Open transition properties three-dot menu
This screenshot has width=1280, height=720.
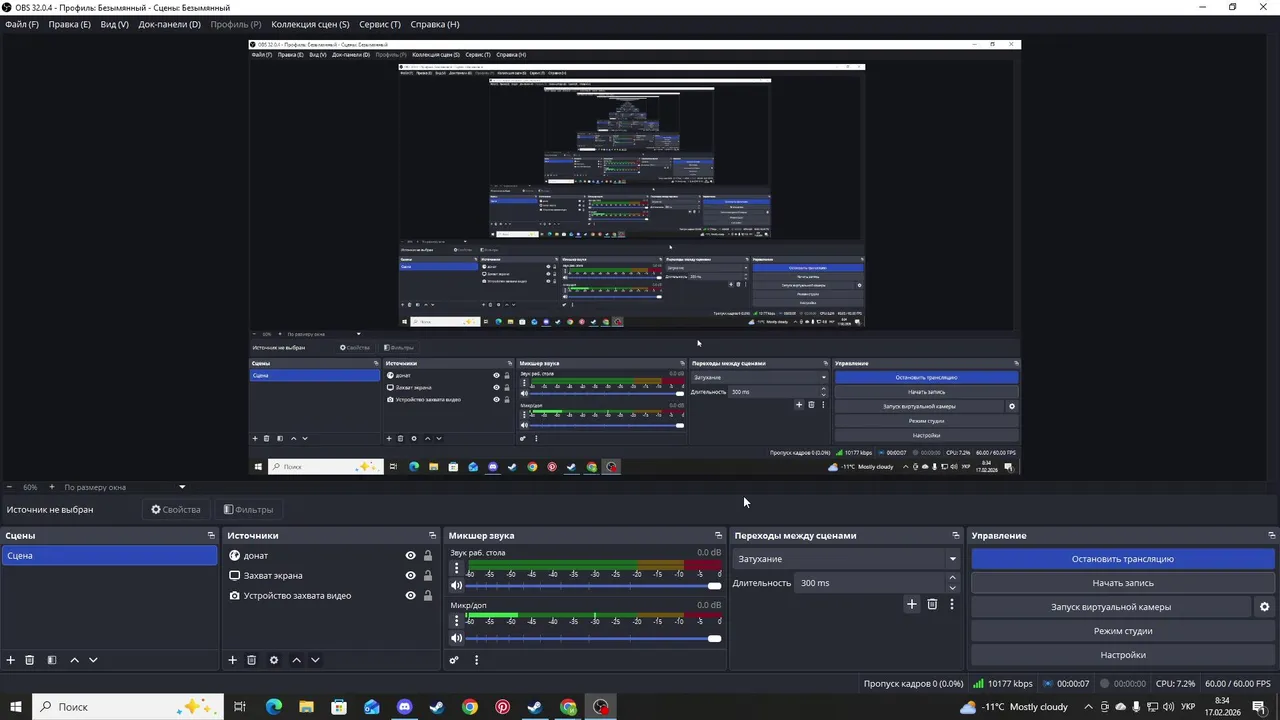952,604
